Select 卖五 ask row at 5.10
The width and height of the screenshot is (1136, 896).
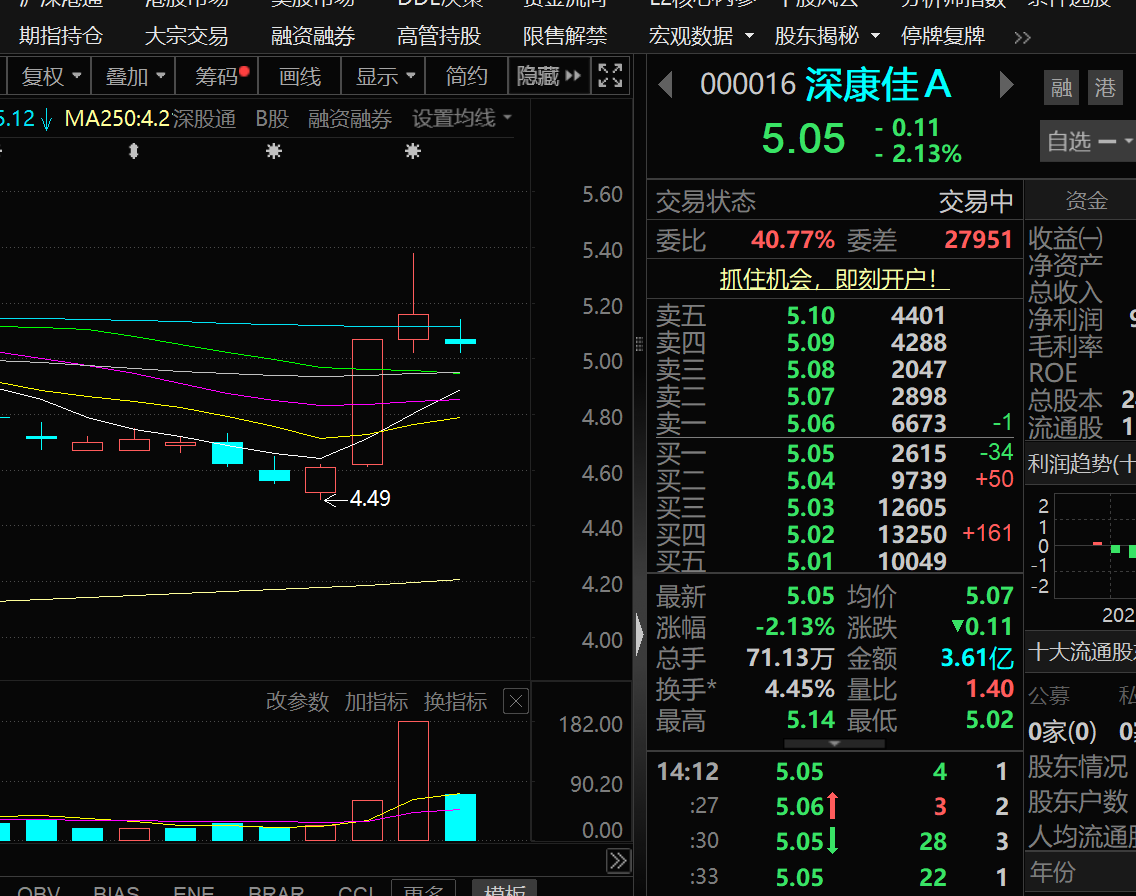tap(833, 316)
